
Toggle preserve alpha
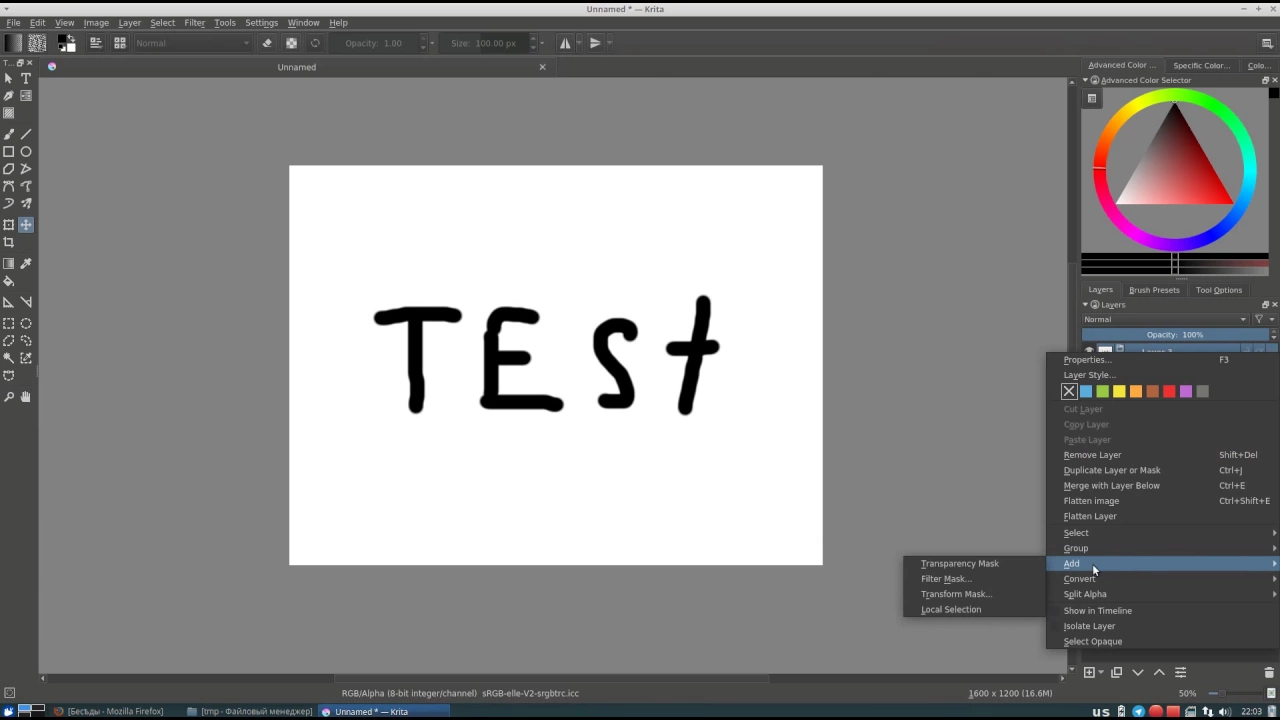tap(291, 43)
